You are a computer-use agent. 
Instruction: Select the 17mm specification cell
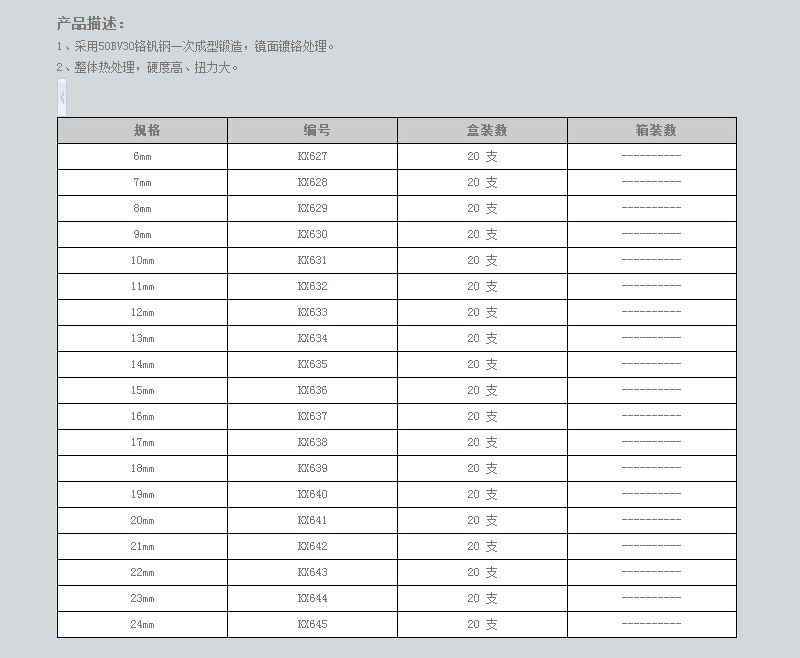[142, 443]
